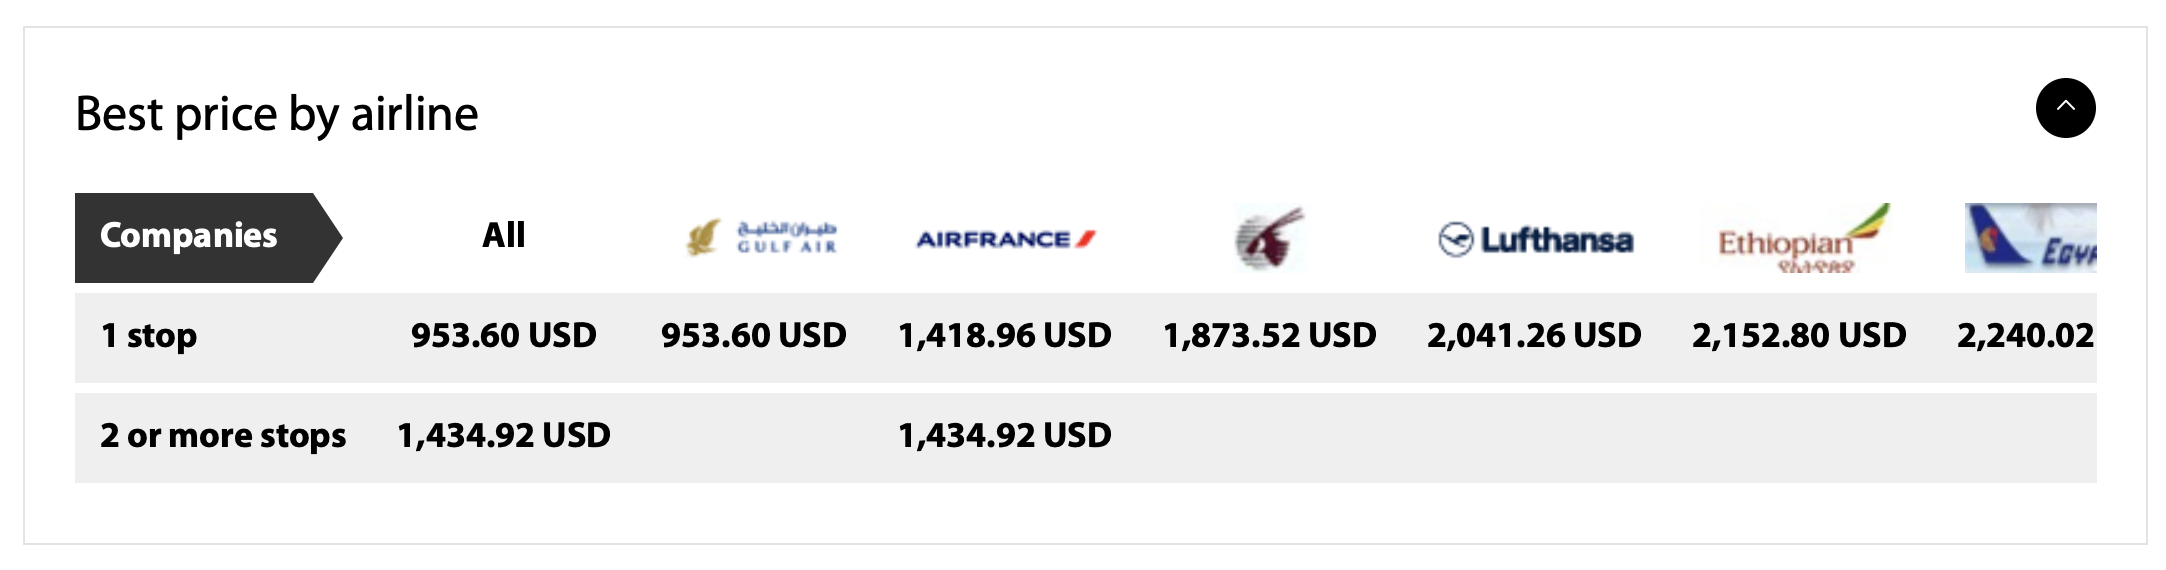Select the Lufthansa logo column

(1535, 240)
